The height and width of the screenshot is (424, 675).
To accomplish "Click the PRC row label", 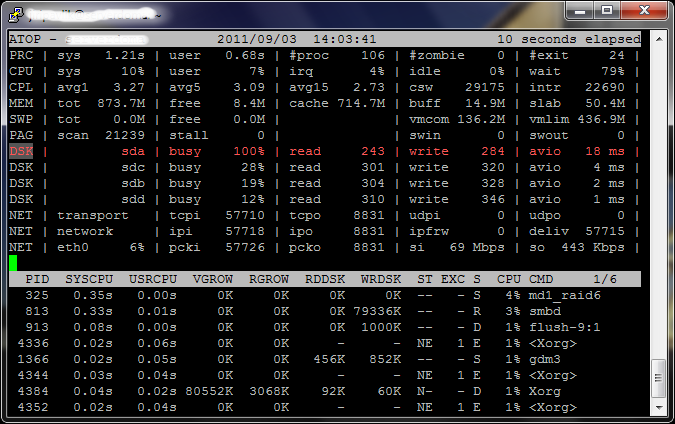I will point(21,56).
